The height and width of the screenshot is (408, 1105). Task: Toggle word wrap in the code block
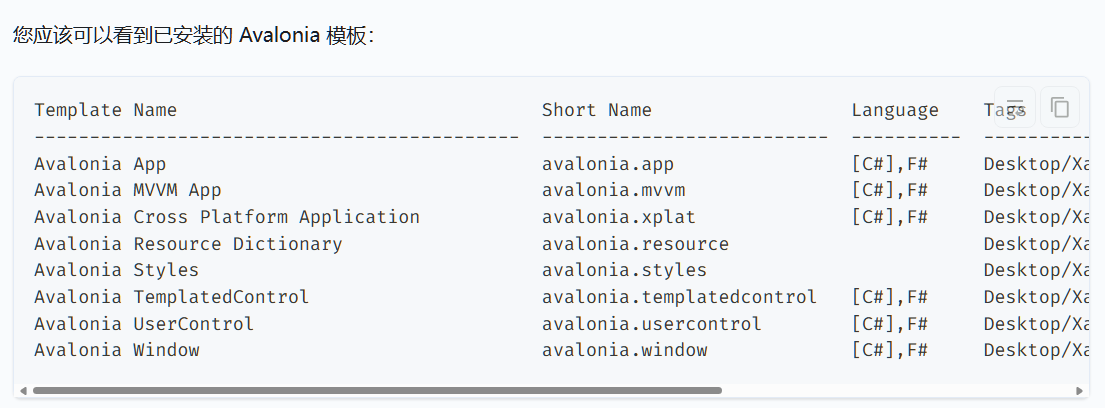pos(1015,107)
